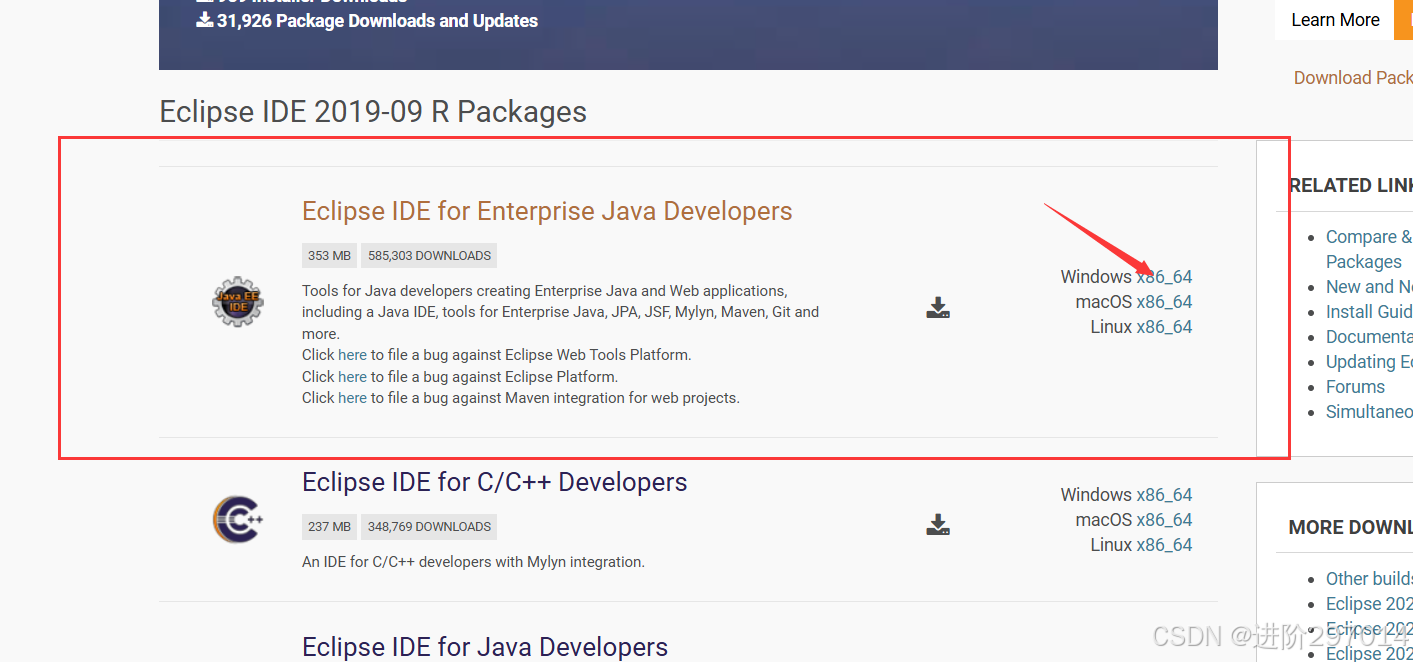Screen dimensions: 1413x662
Task: Click the Learn More button
Action: pos(1335,20)
